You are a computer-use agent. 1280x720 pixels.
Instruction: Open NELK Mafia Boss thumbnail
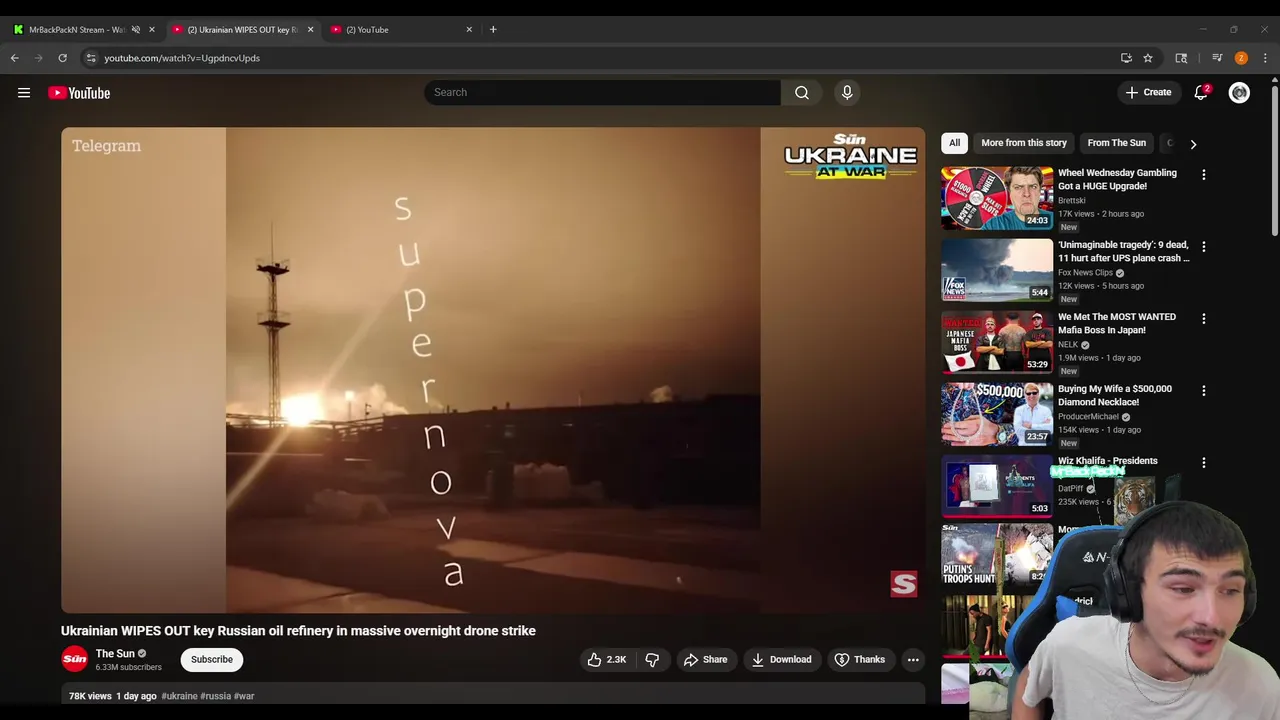coord(997,342)
